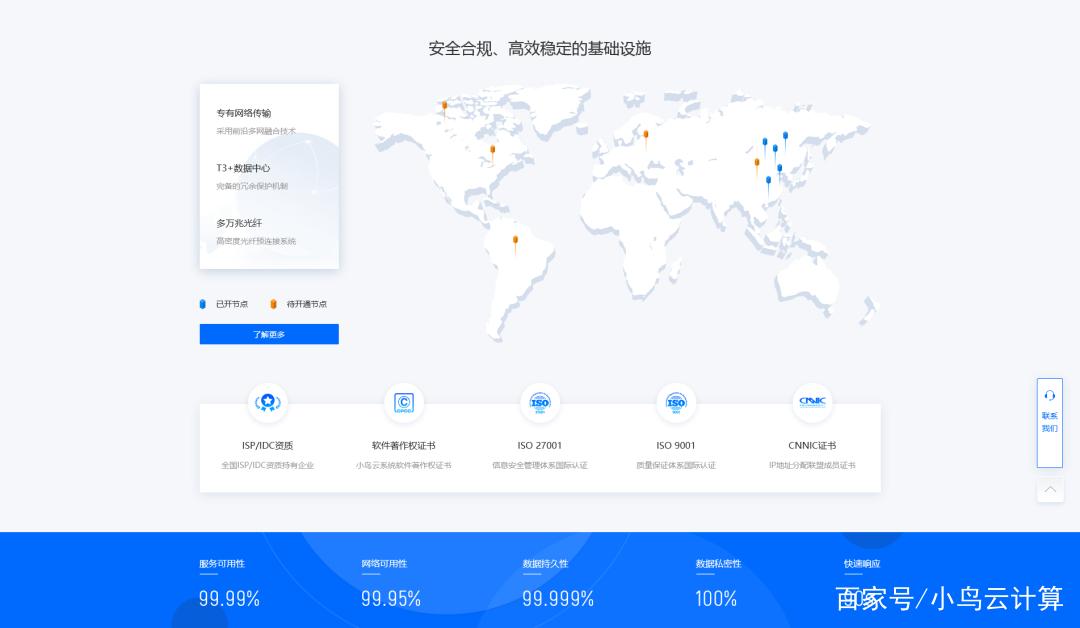
Task: Click the 99.95% 网络可用性 value
Action: [391, 598]
